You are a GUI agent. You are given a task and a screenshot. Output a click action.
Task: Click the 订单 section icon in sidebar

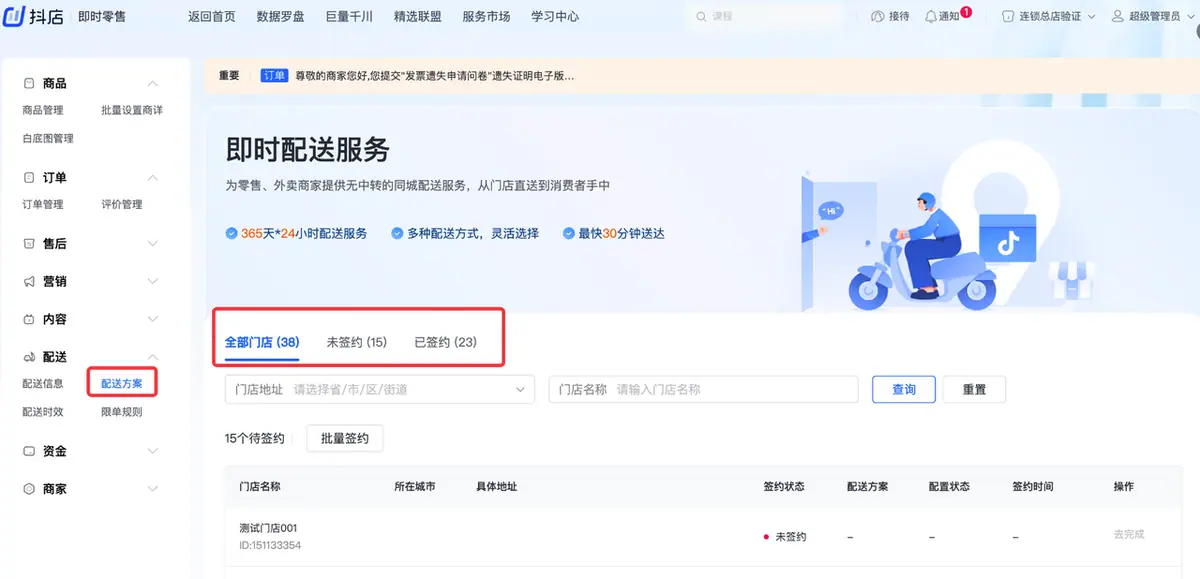(x=29, y=178)
